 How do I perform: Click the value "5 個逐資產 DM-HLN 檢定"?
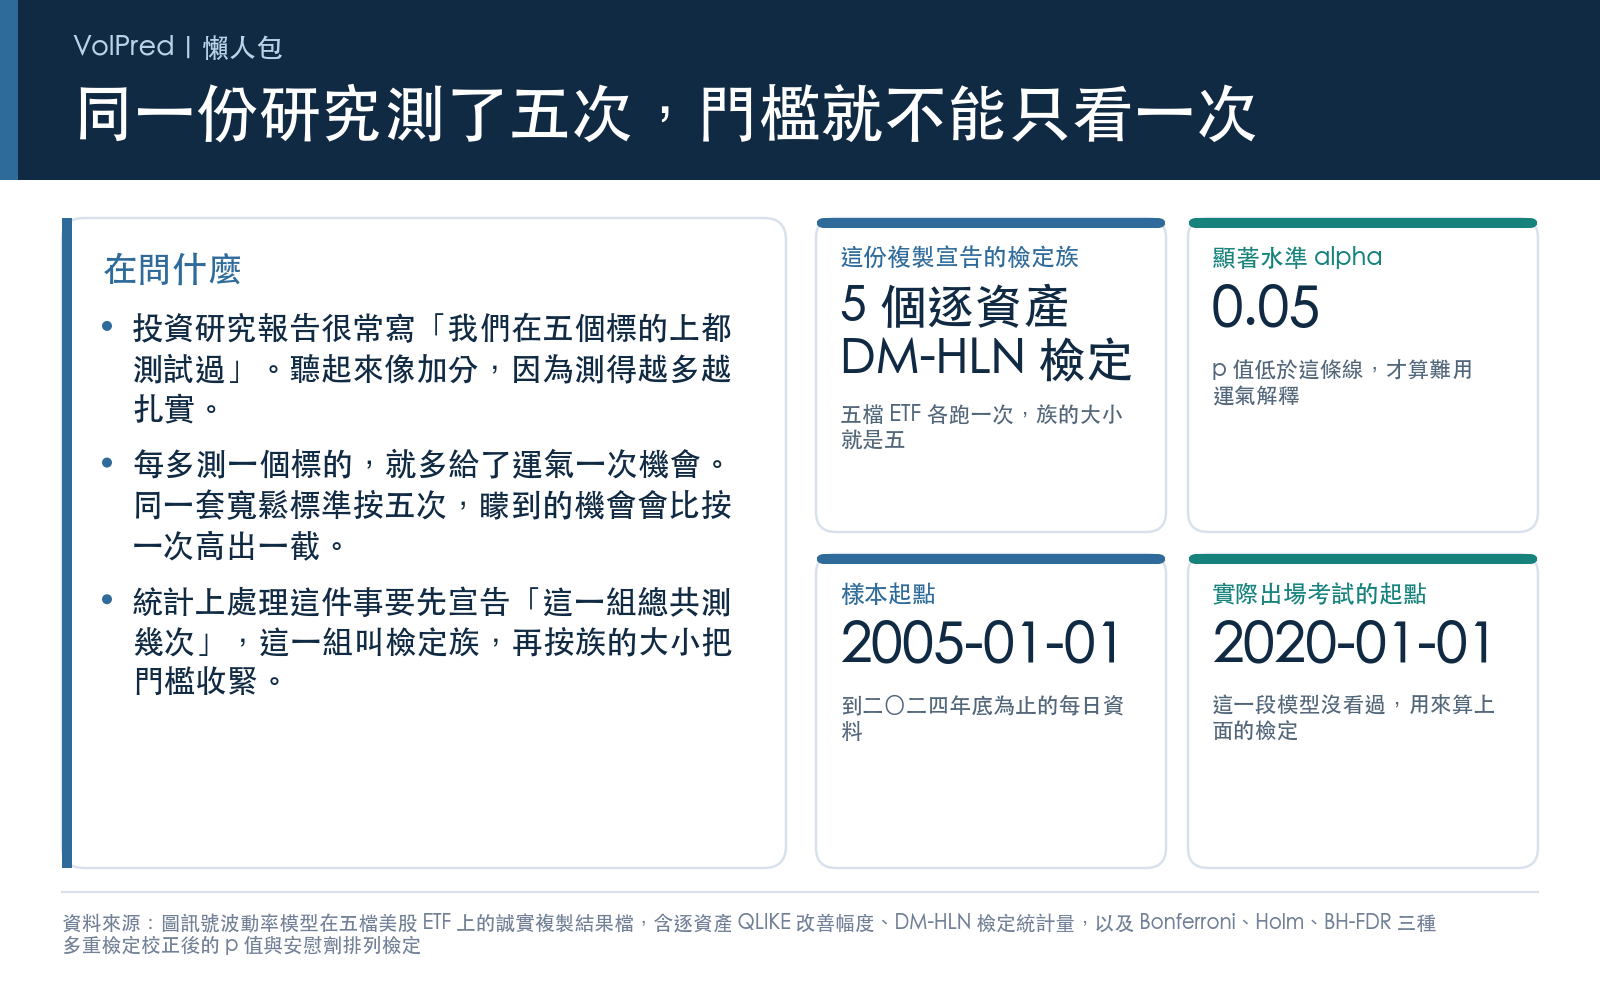pyautogui.click(x=986, y=332)
